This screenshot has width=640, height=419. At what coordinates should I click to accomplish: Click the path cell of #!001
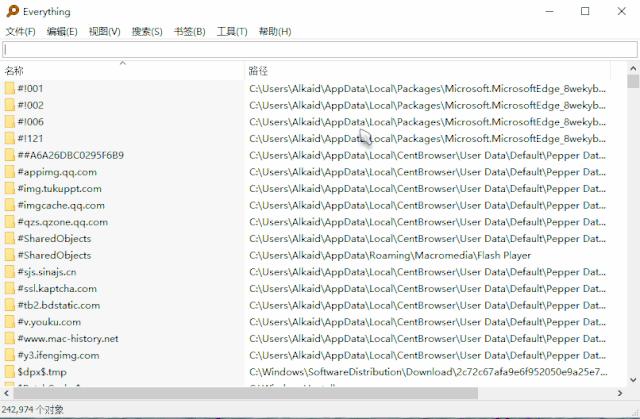pos(427,88)
